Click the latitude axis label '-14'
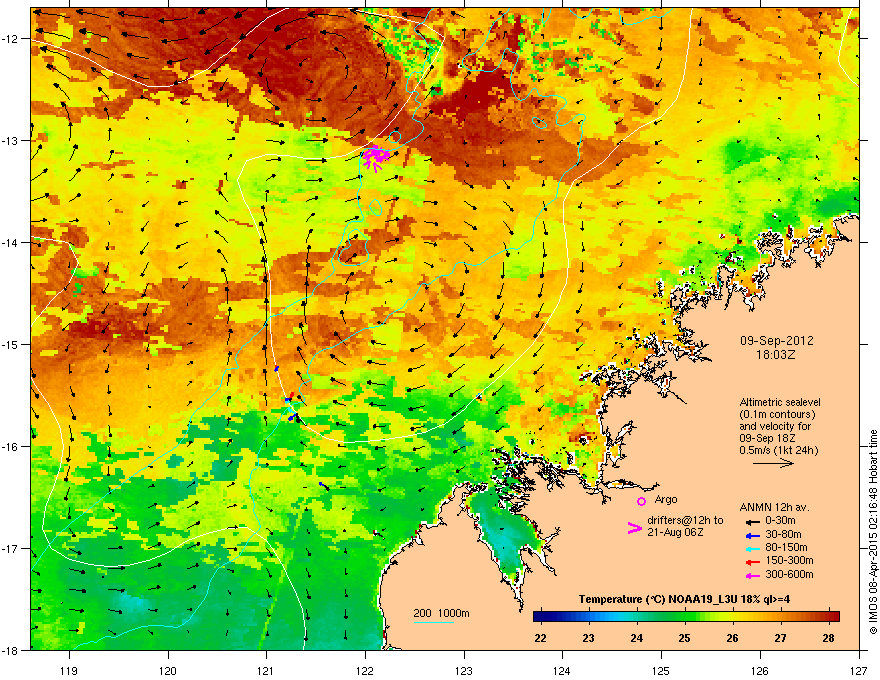 pos(11,242)
